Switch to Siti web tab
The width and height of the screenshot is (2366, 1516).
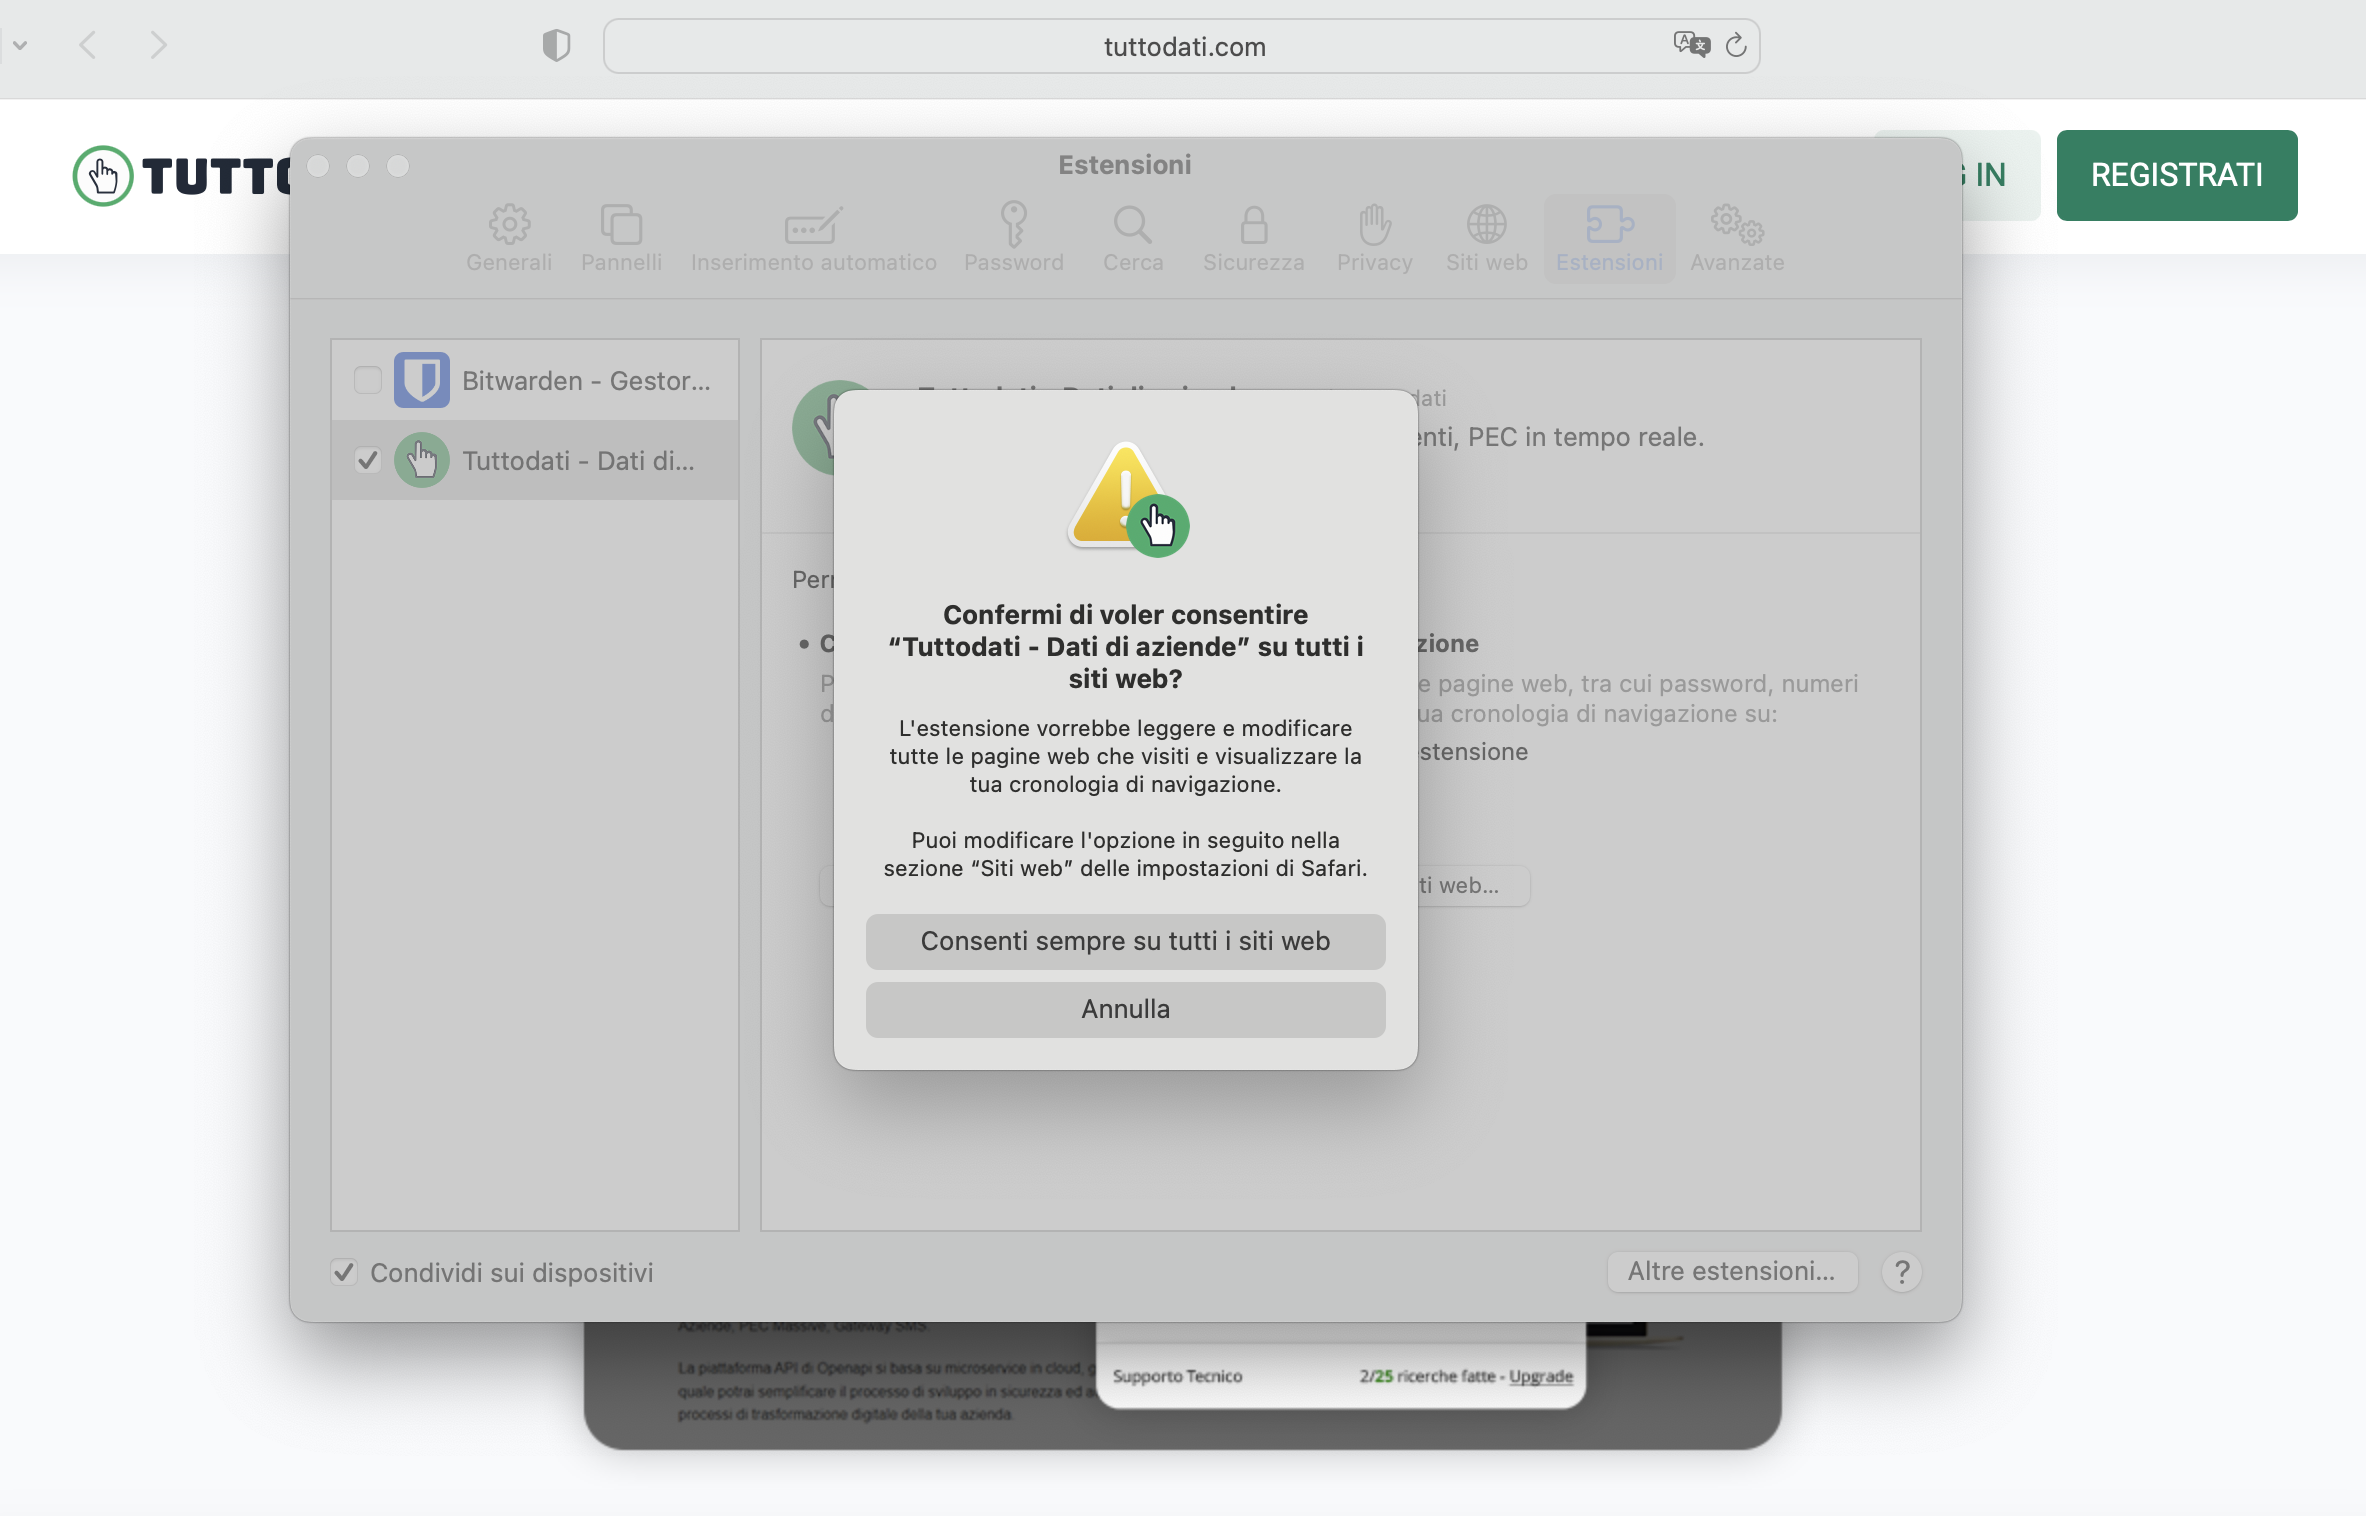pyautogui.click(x=1486, y=238)
